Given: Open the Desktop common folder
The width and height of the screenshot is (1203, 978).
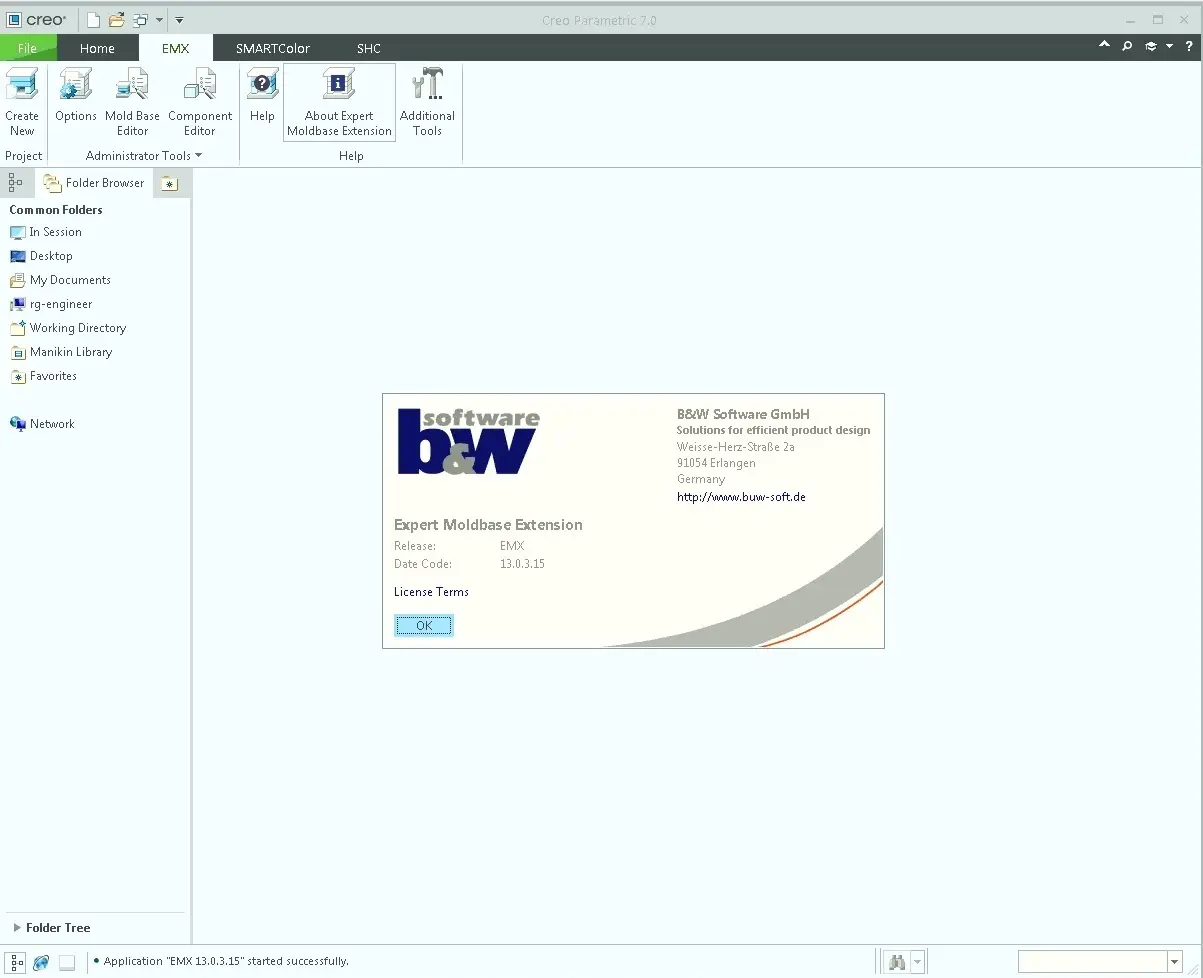Looking at the screenshot, I should (41, 256).
